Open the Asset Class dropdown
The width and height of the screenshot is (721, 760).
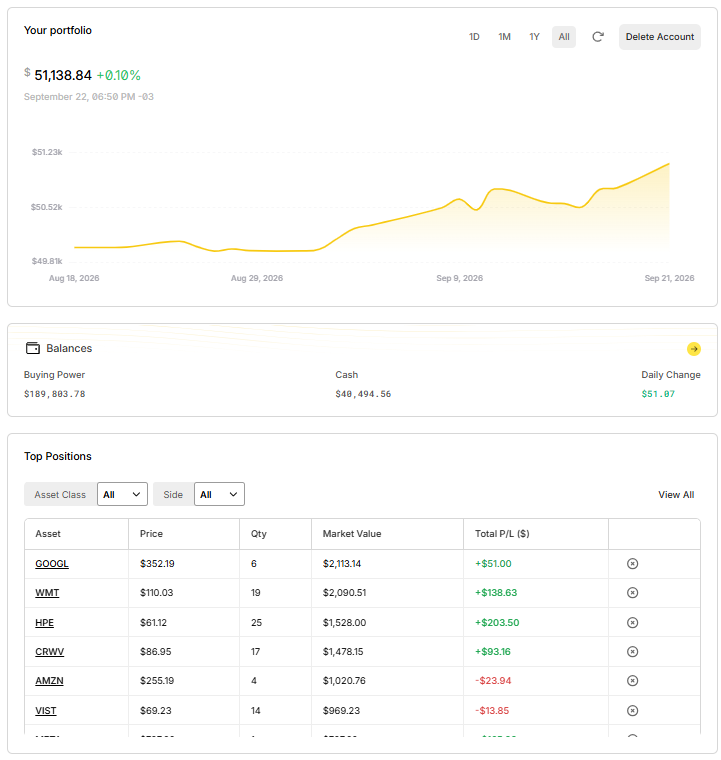(x=122, y=494)
